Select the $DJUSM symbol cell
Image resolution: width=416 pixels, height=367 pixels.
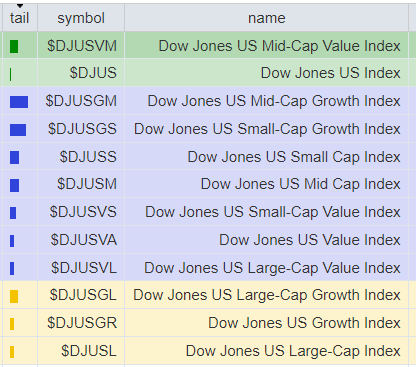tap(81, 184)
